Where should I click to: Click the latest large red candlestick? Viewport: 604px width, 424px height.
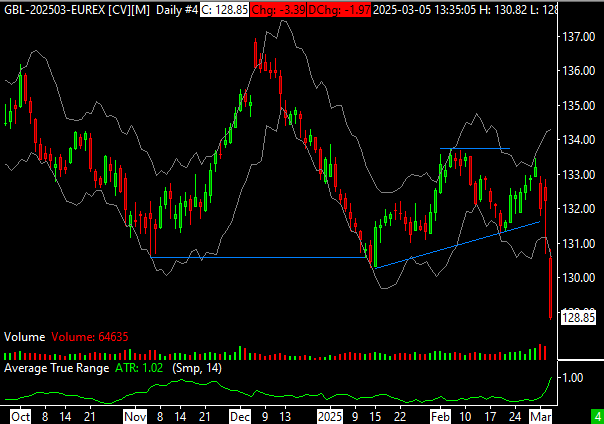pos(550,289)
